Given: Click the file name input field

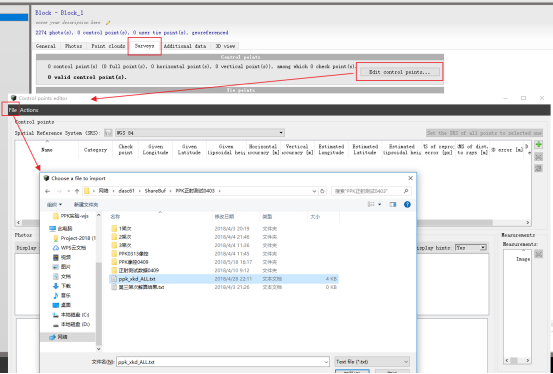Looking at the screenshot, I should [223, 362].
